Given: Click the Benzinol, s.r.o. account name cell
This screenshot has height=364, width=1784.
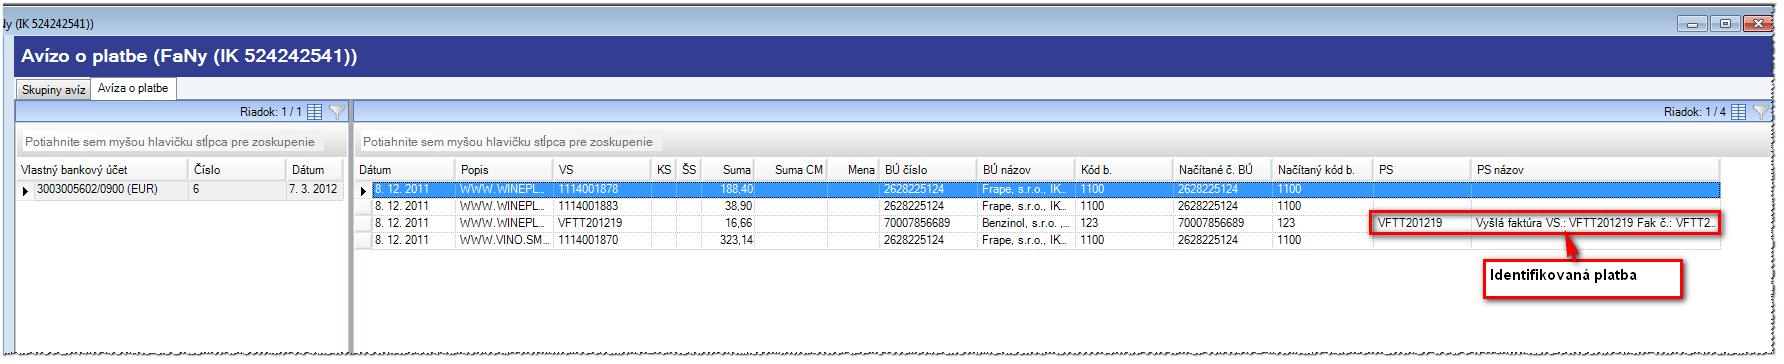Looking at the screenshot, I should click(x=1026, y=223).
